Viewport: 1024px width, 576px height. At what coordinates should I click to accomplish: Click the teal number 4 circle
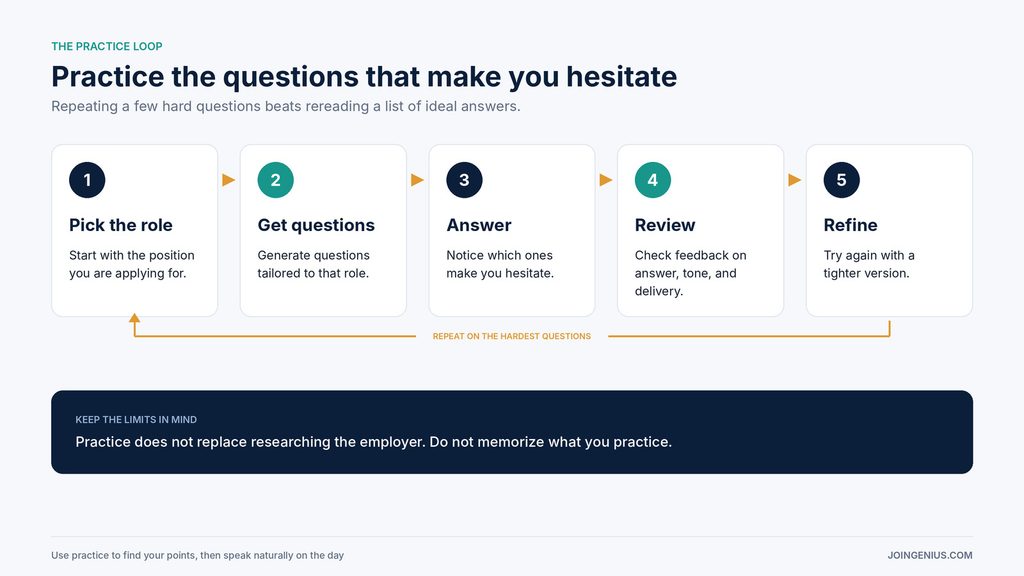(652, 180)
